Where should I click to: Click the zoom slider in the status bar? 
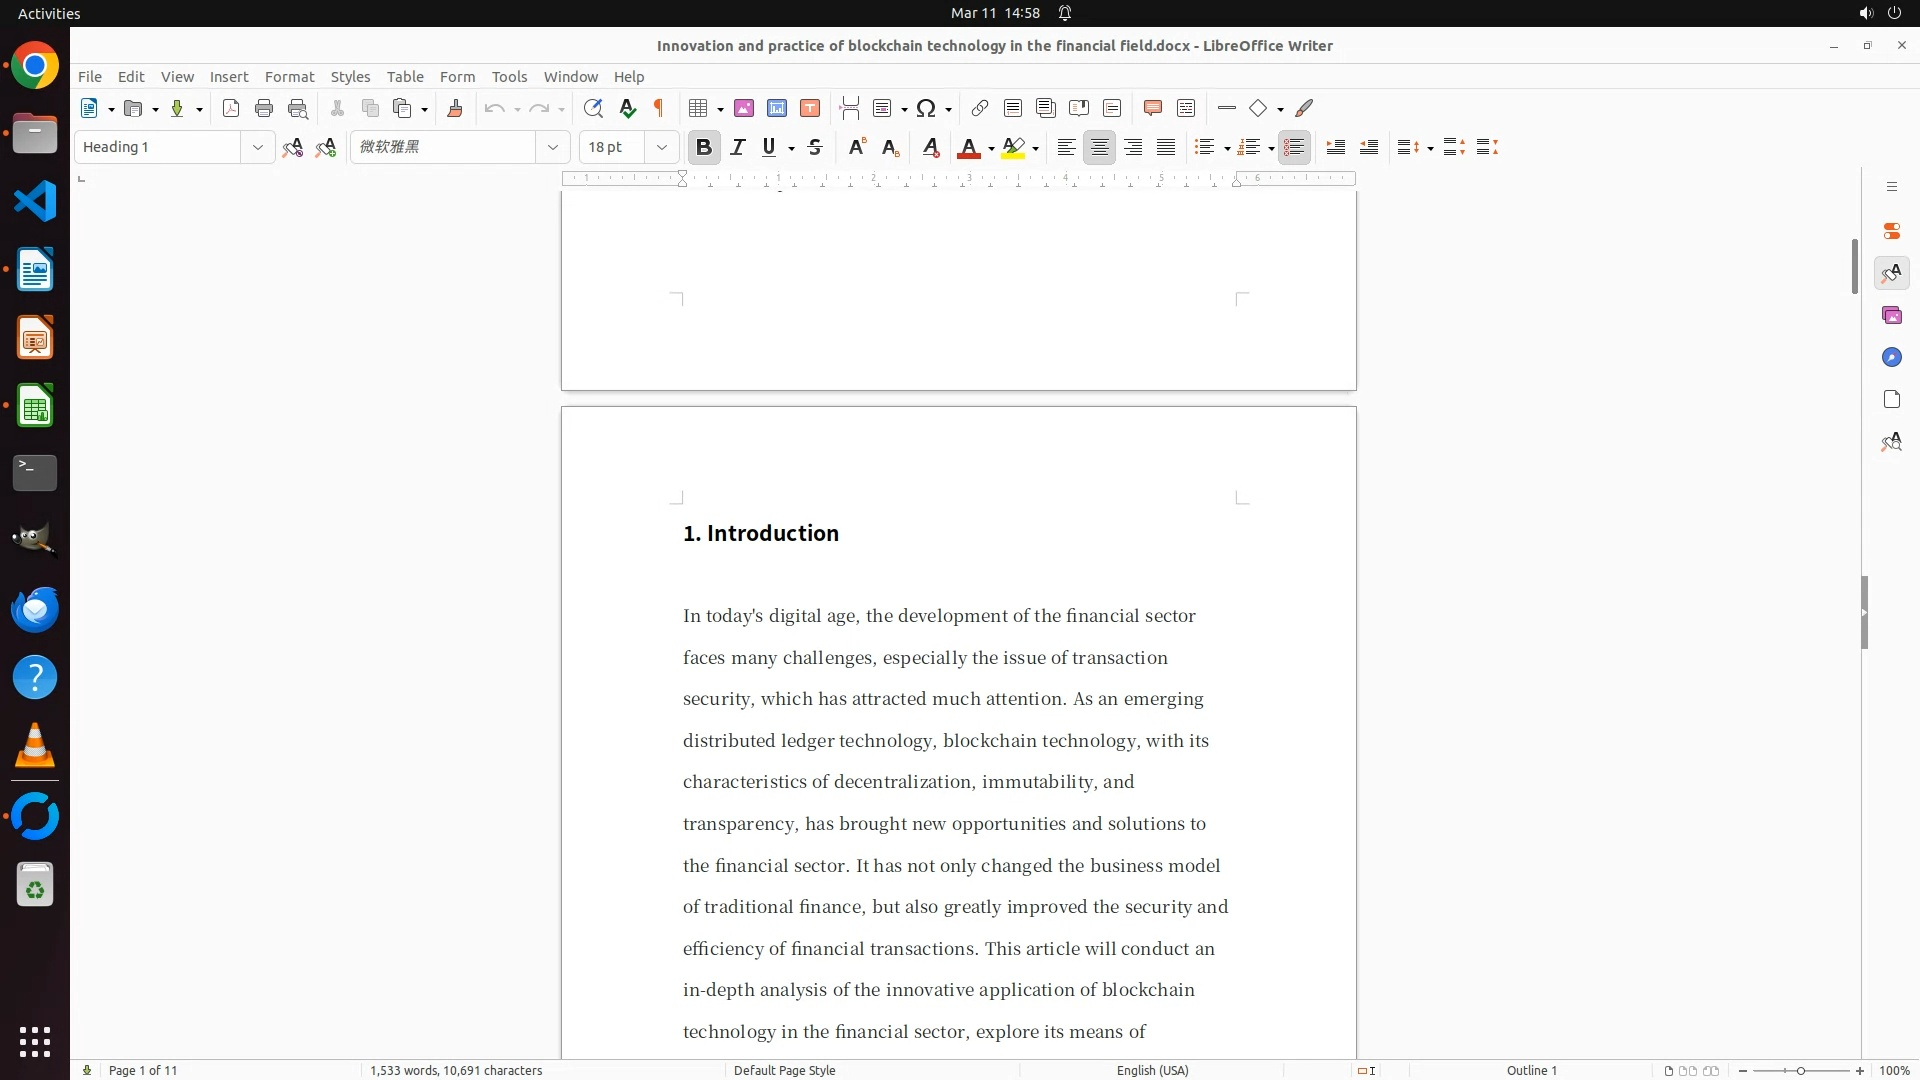(x=1800, y=1070)
